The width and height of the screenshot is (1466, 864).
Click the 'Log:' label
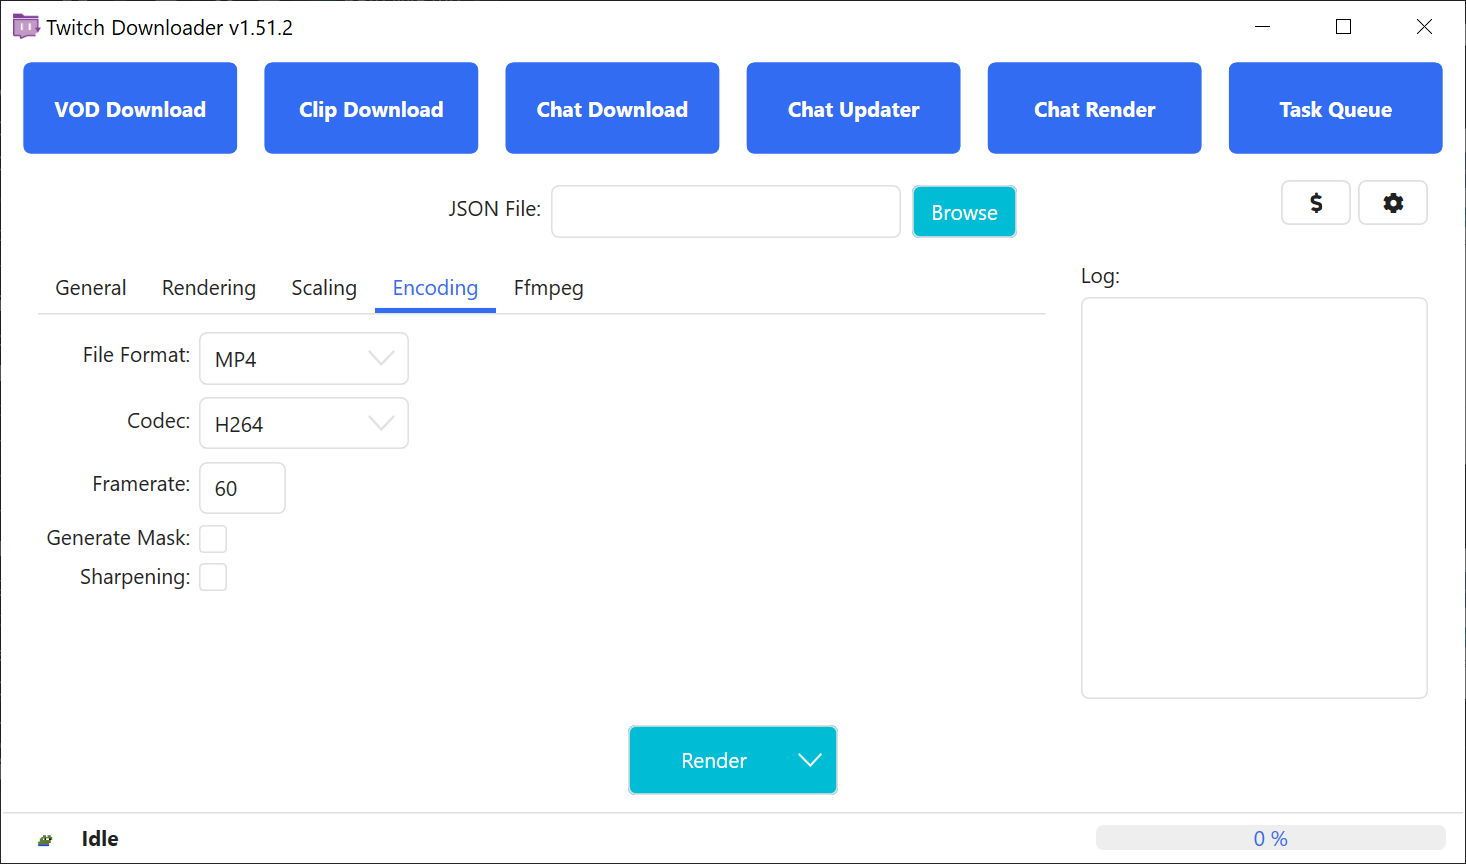pos(1100,276)
